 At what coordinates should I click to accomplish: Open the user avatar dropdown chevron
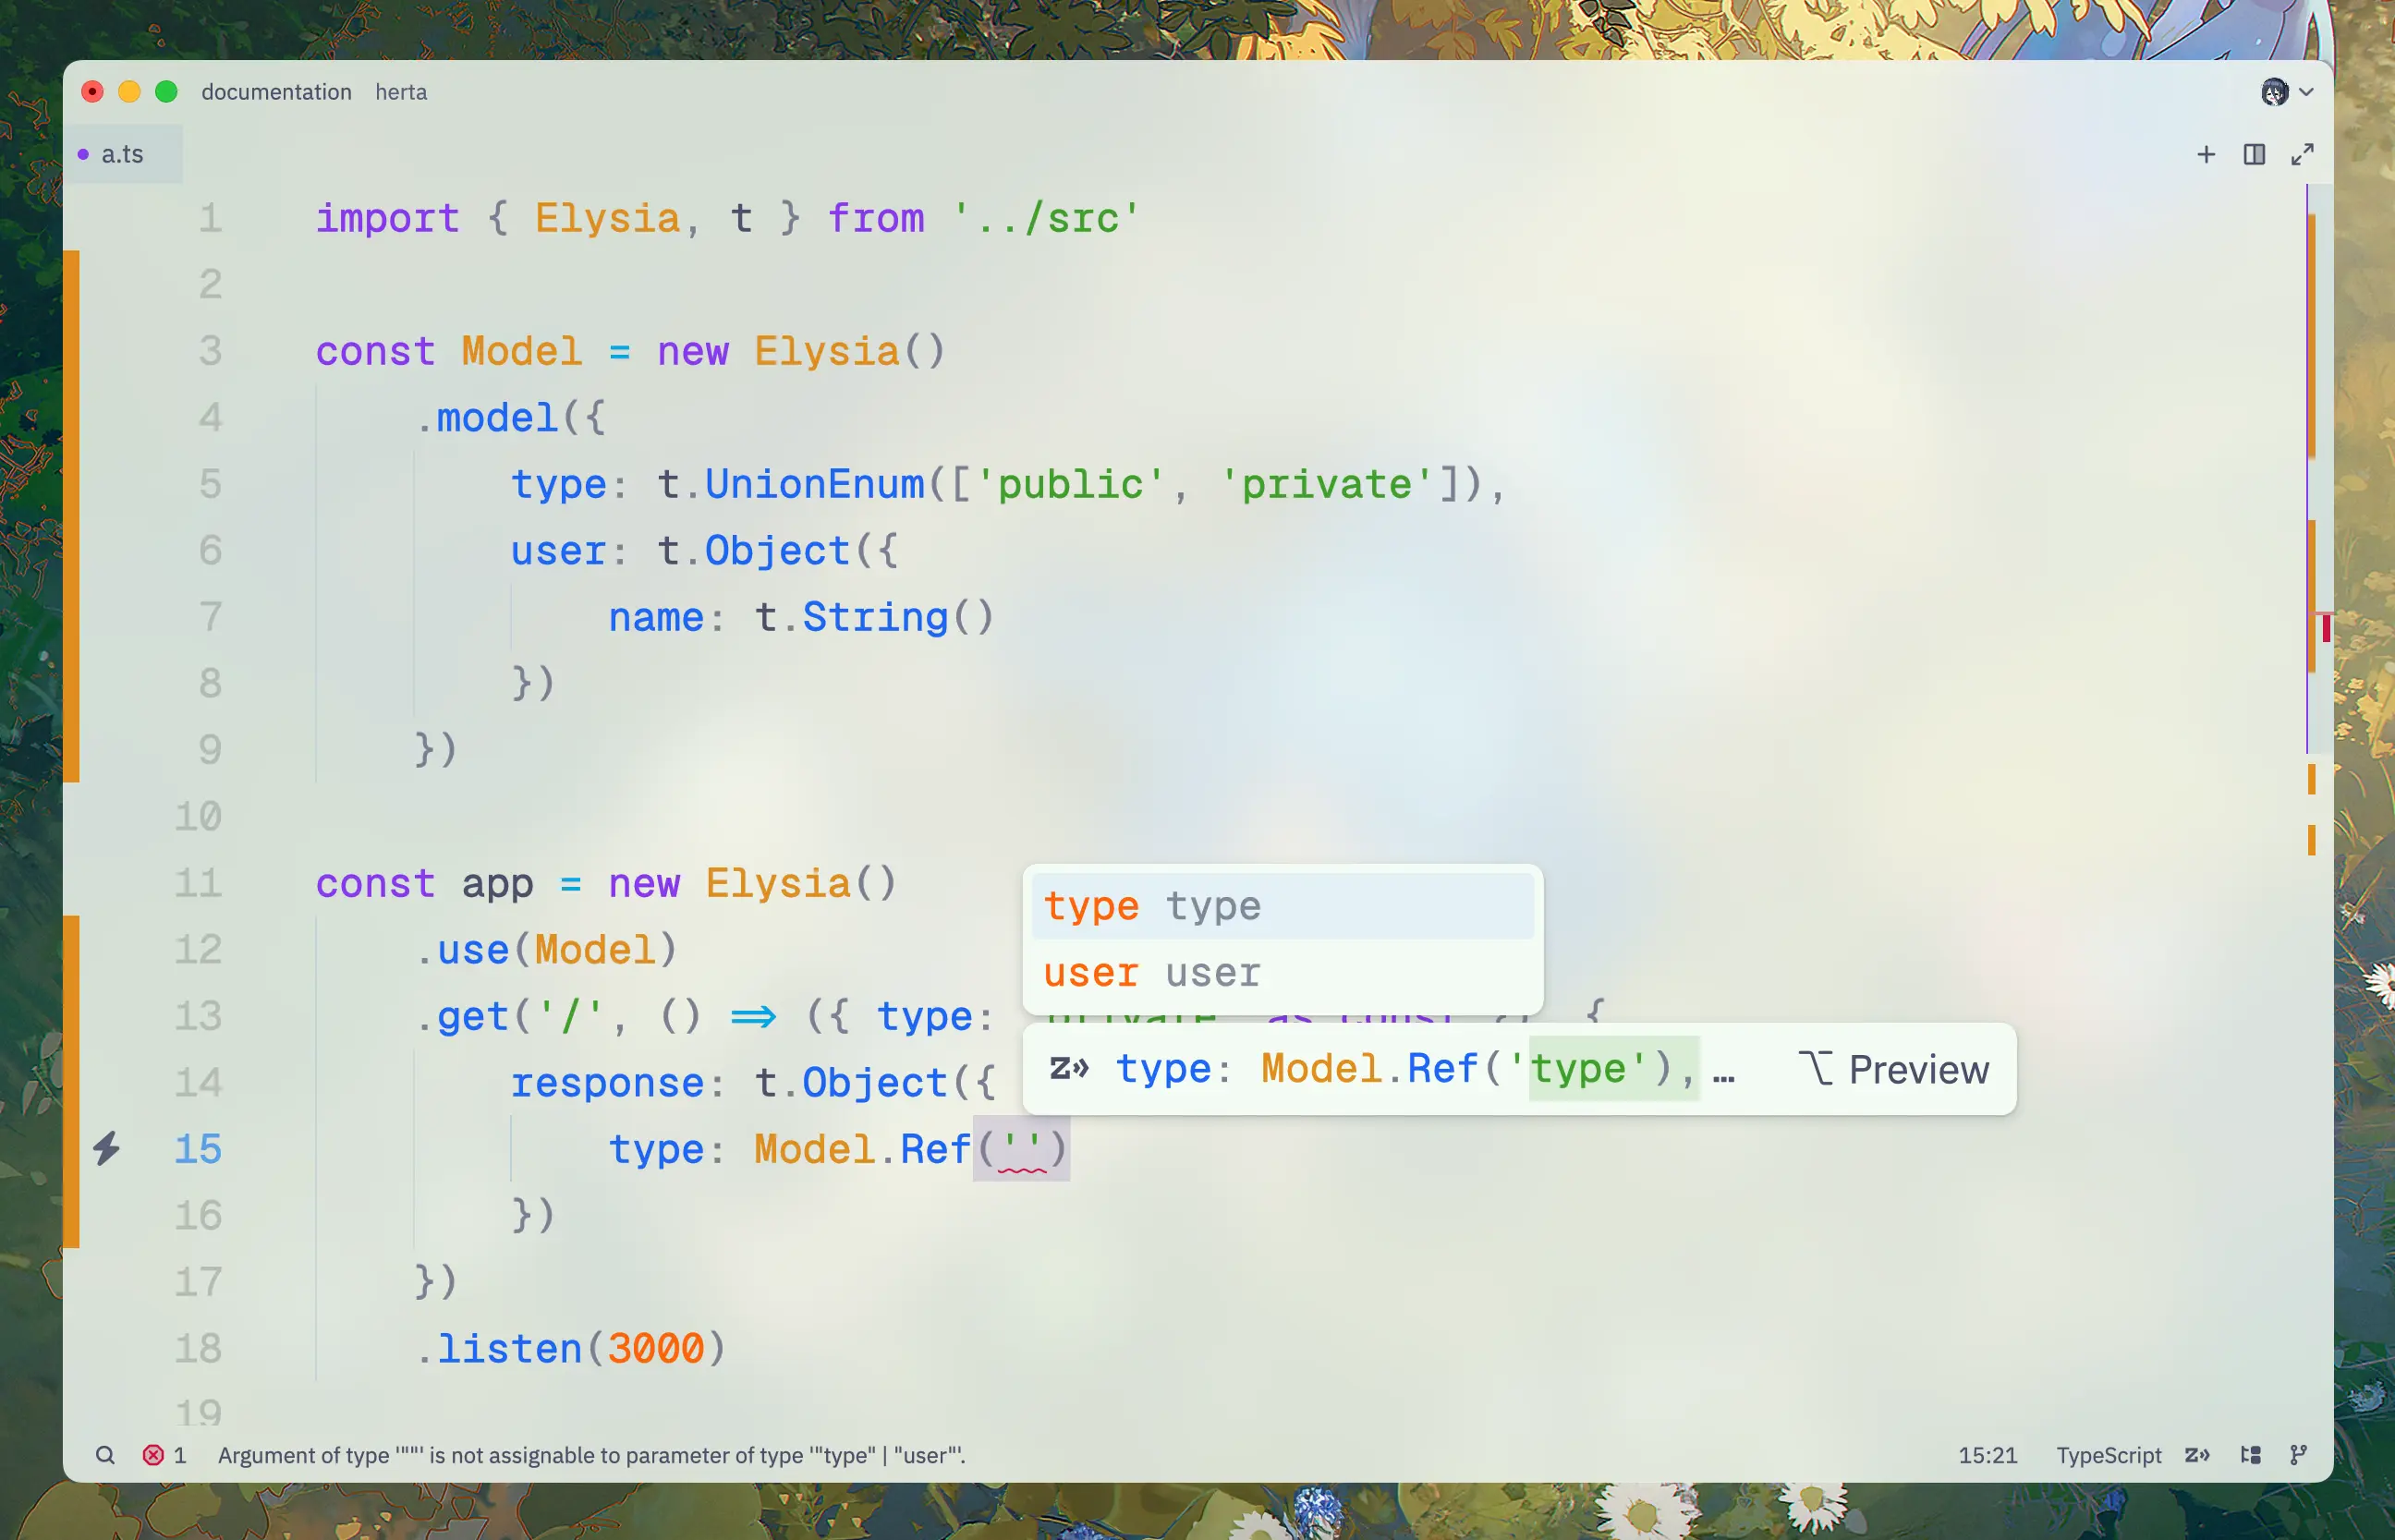(x=2306, y=92)
